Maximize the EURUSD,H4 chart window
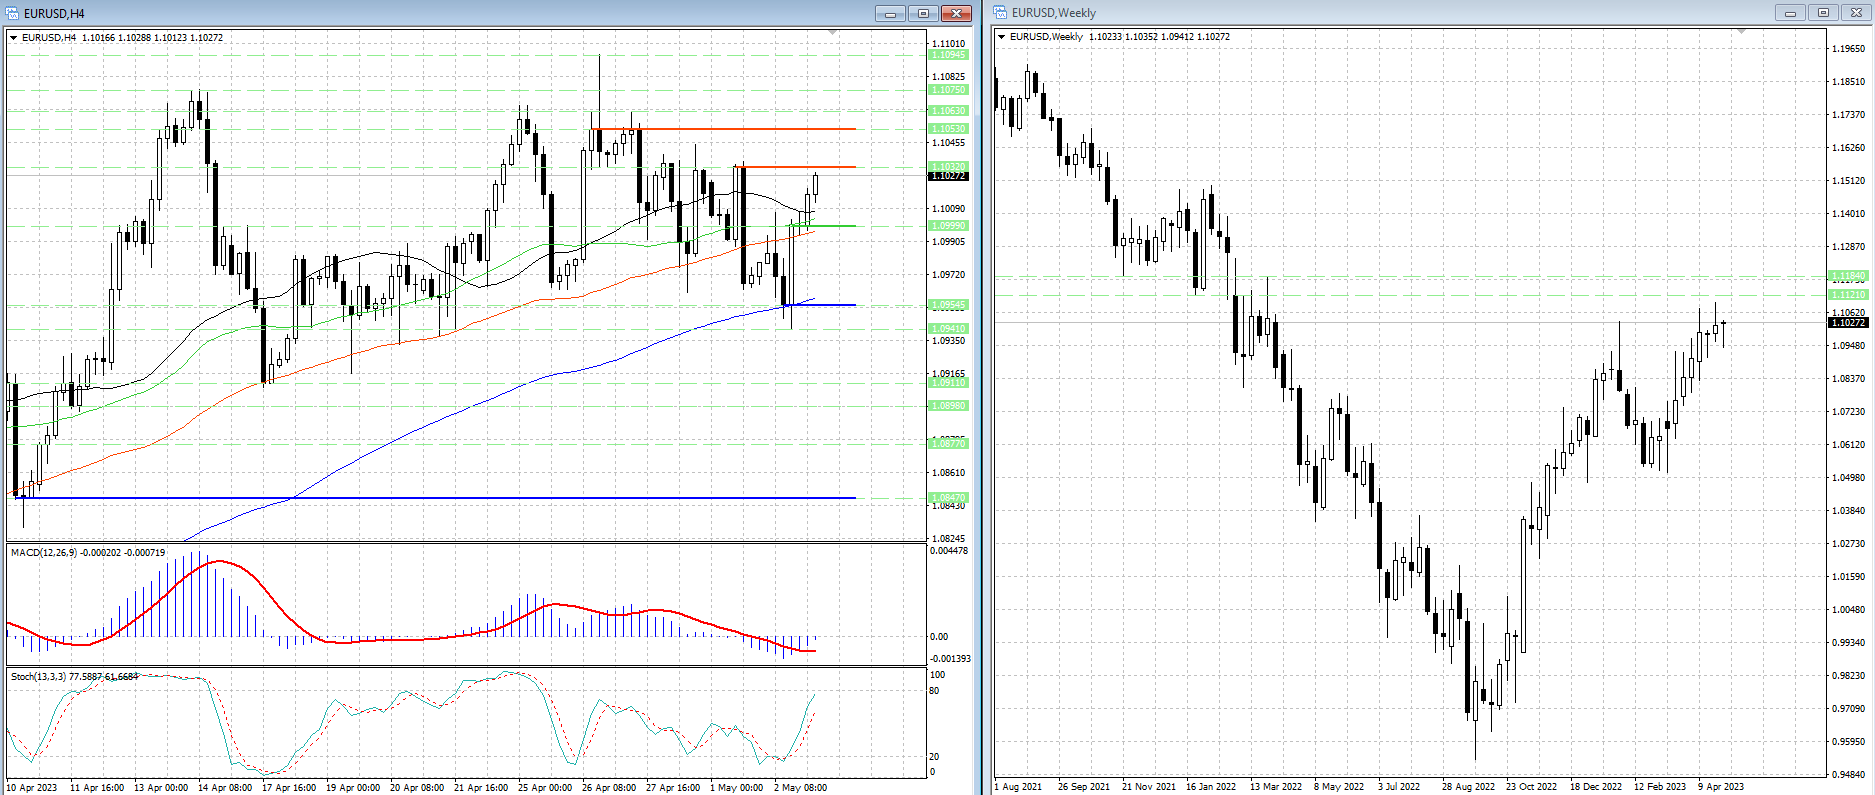 [x=923, y=13]
